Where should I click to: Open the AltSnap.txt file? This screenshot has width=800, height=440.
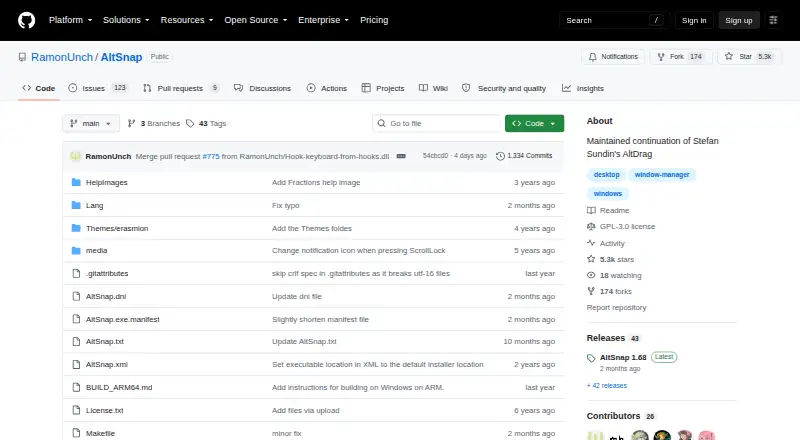click(x=105, y=341)
